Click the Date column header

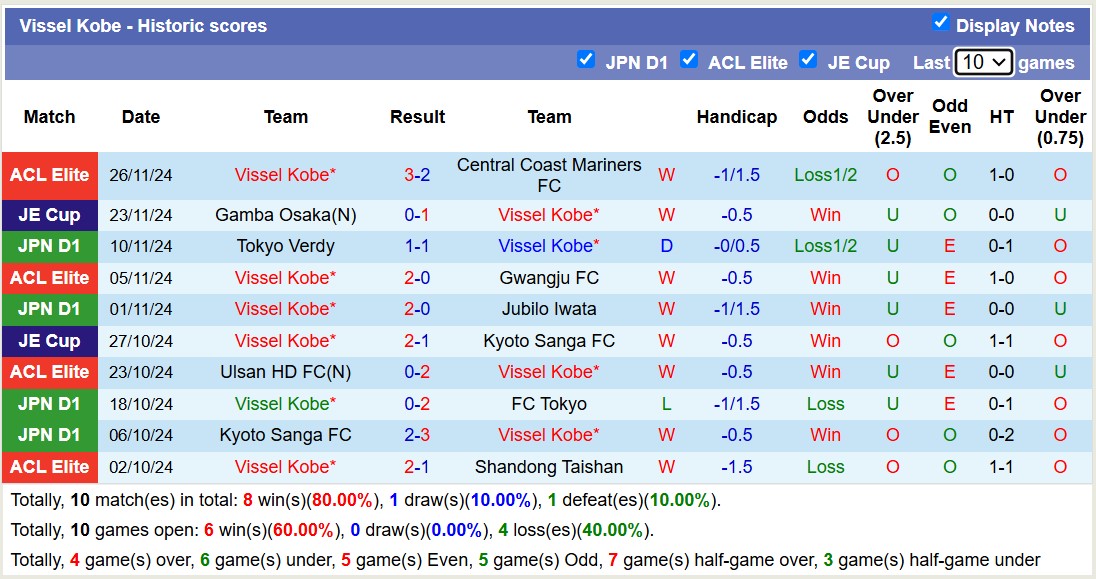(x=141, y=117)
